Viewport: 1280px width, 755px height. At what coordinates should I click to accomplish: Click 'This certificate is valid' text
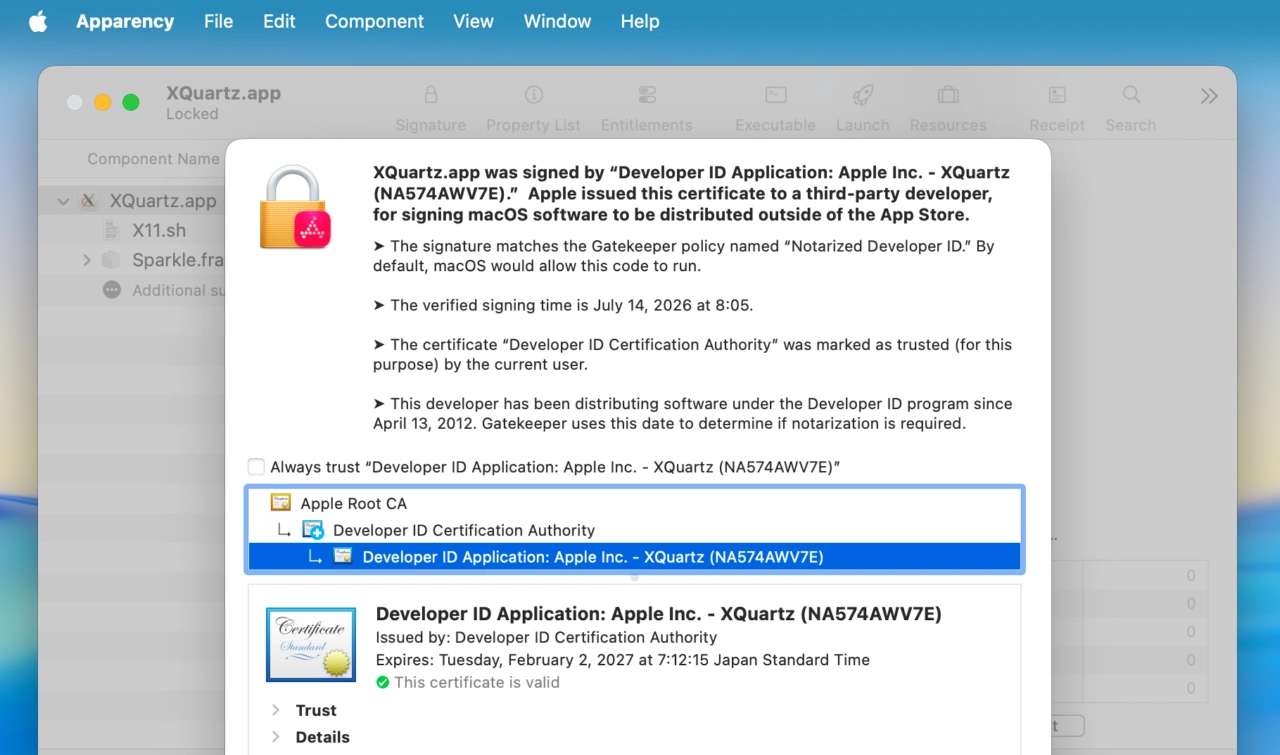point(477,682)
